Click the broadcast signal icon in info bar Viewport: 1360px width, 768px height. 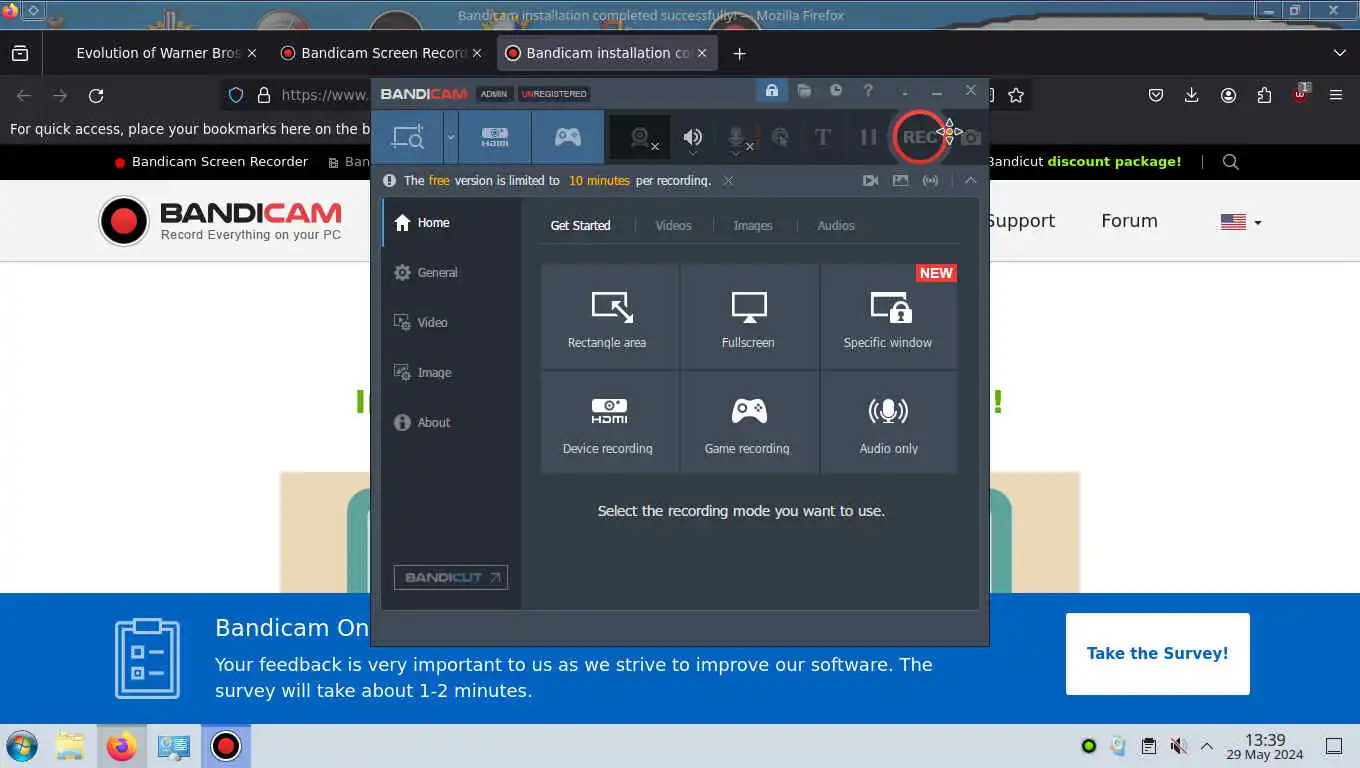(931, 181)
